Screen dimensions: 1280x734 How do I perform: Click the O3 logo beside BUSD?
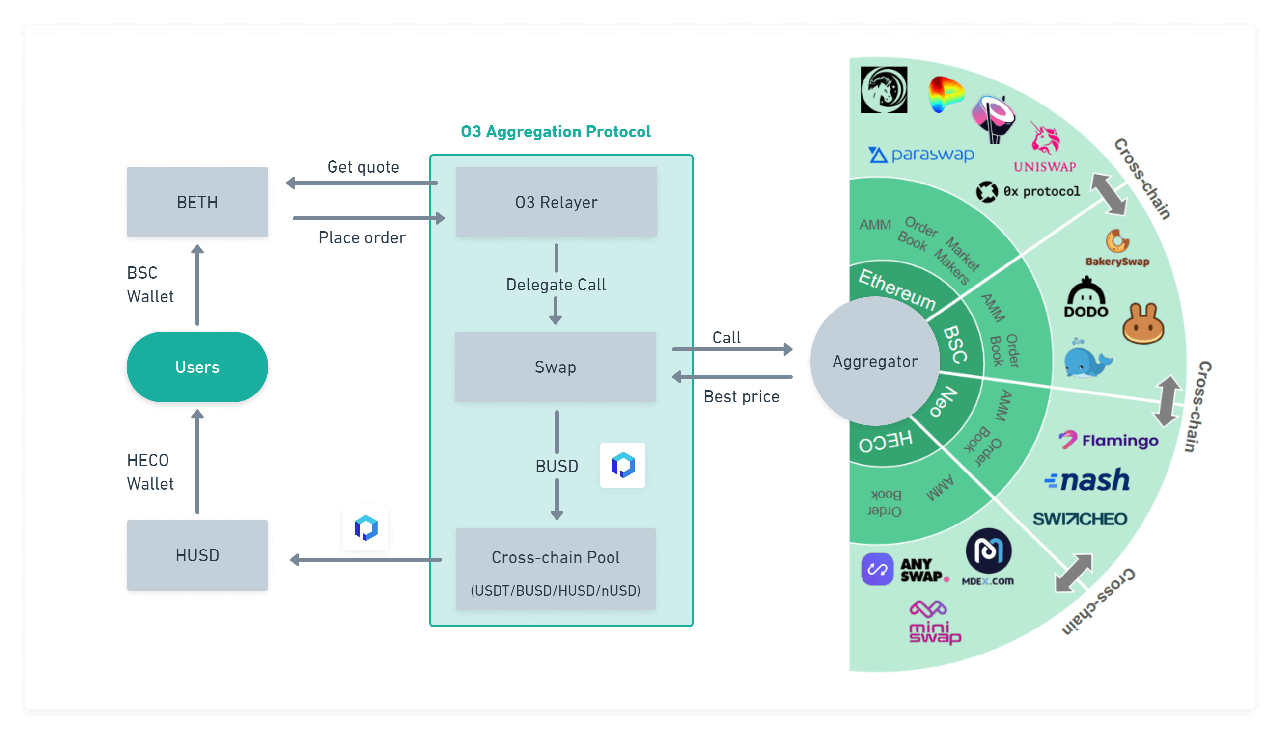tap(622, 466)
